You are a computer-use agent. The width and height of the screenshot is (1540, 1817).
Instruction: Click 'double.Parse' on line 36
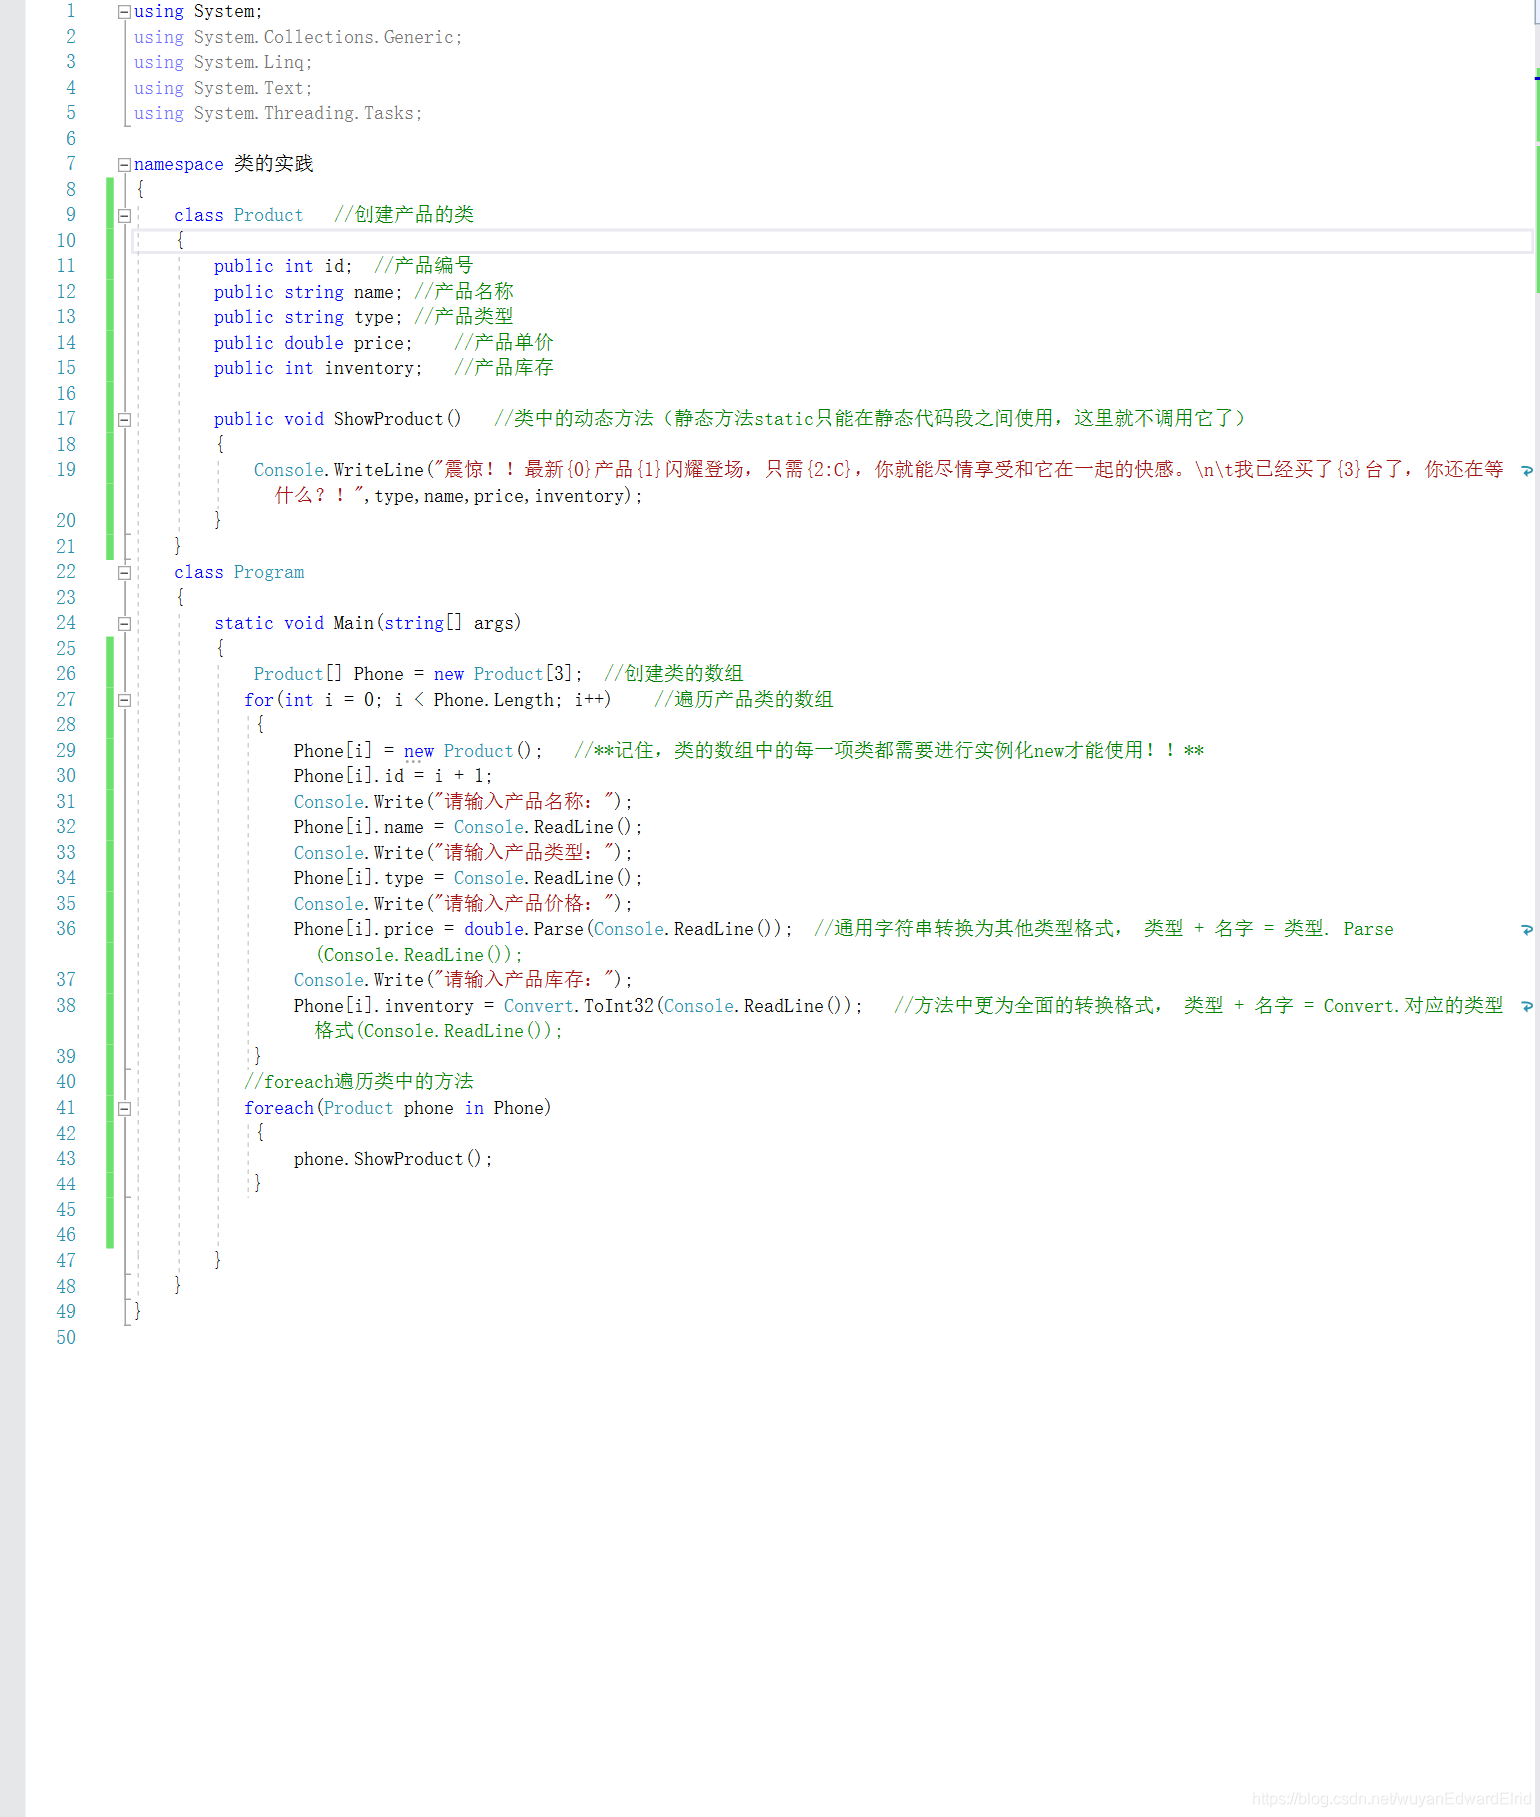click(x=523, y=929)
